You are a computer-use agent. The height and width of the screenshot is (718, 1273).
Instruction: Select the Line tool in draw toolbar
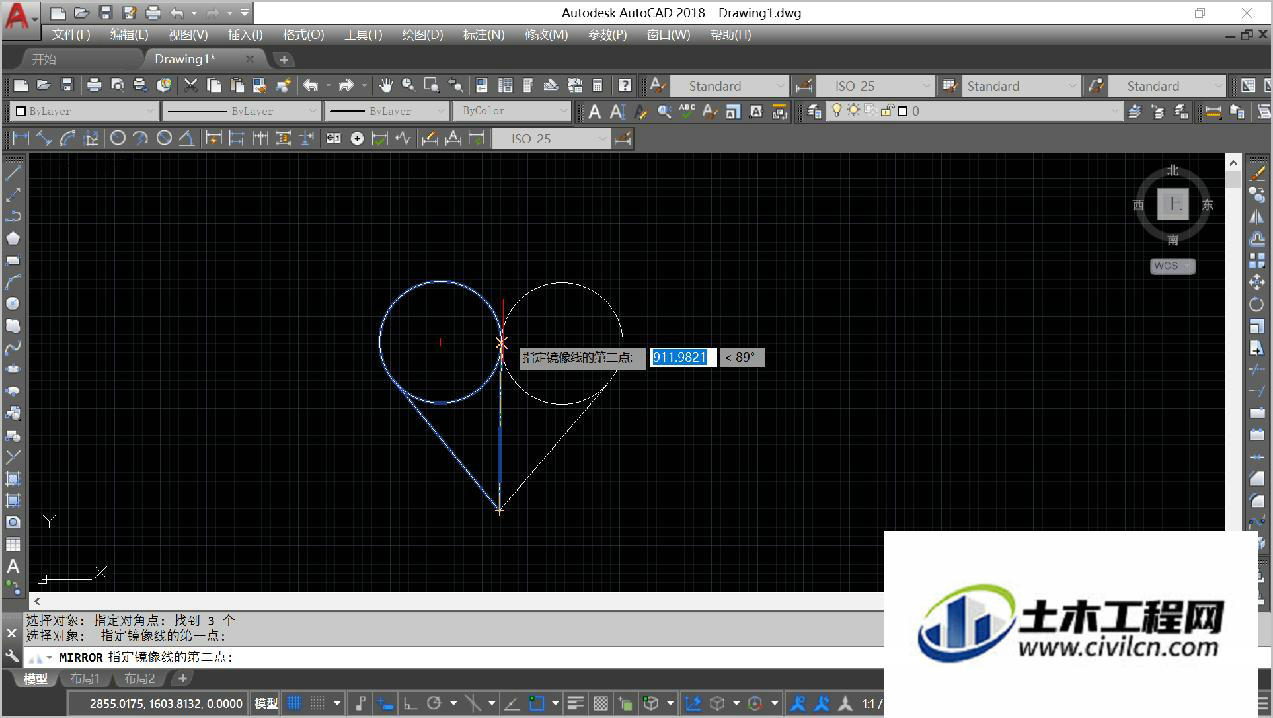(x=13, y=173)
